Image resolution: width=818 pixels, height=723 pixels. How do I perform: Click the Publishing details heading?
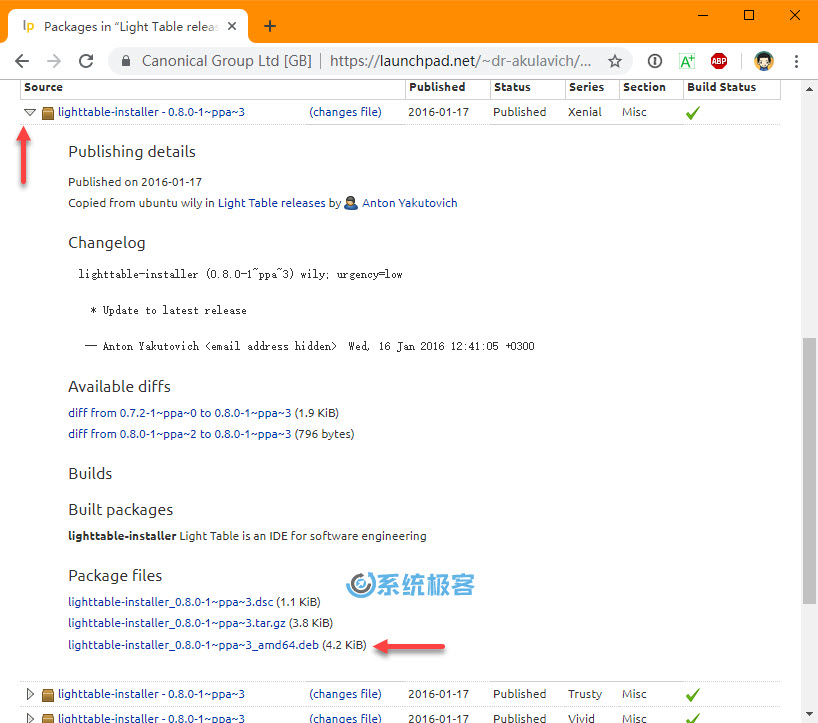132,152
